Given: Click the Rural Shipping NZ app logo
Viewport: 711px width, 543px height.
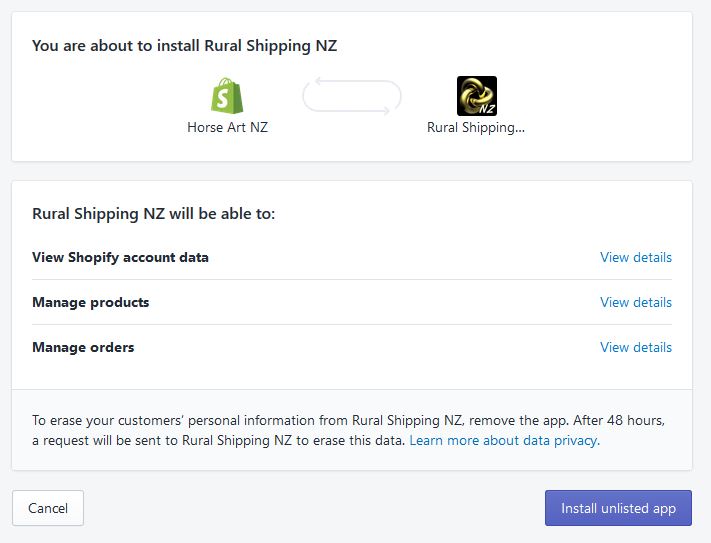Looking at the screenshot, I should click(476, 96).
